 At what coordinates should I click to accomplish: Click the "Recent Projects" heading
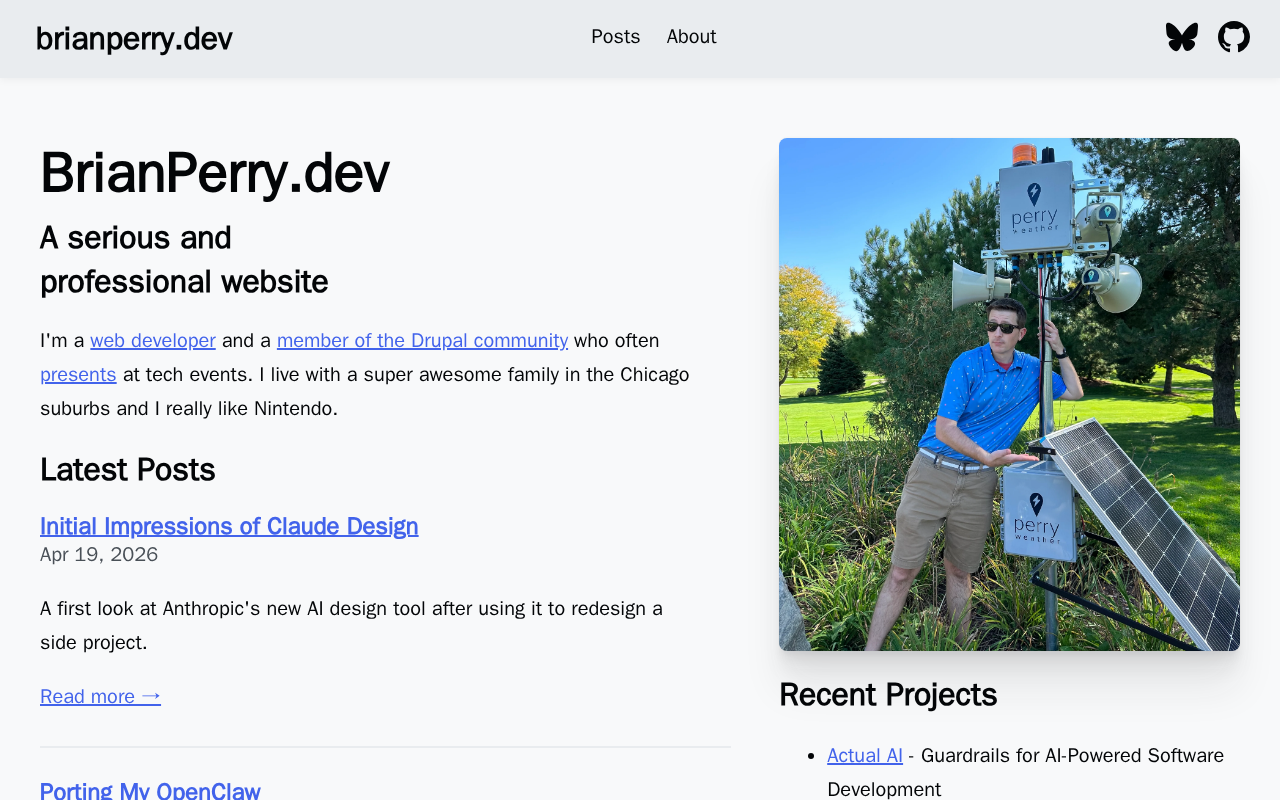pos(887,695)
